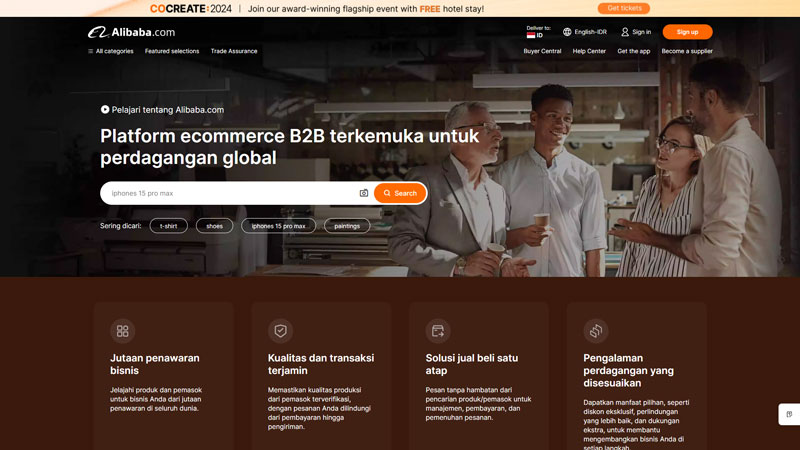
Task: Click the floating feedback icon at right edge
Action: click(x=789, y=414)
